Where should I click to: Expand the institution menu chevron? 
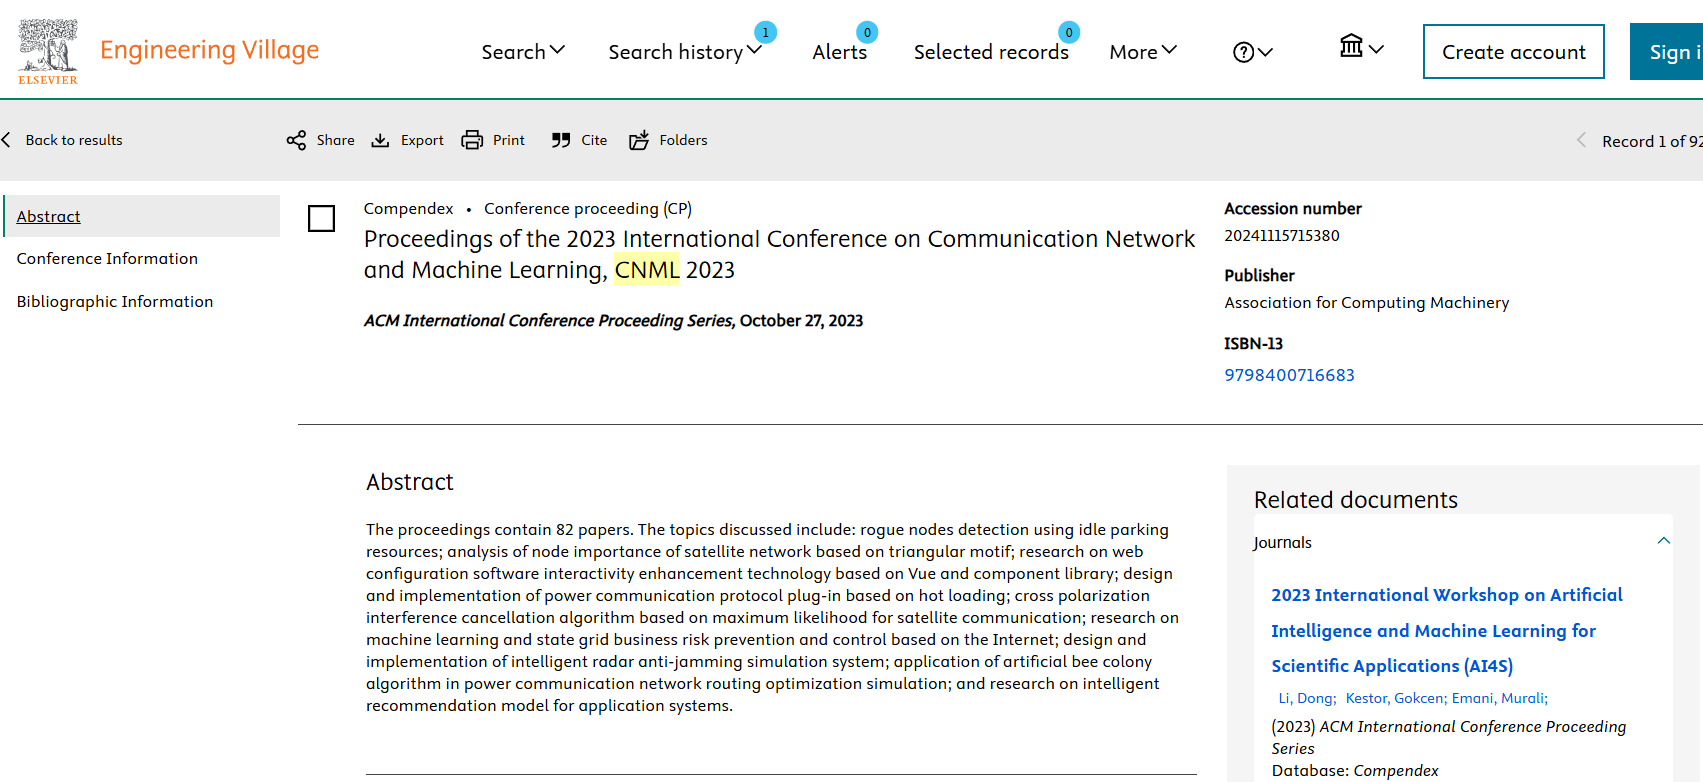click(1376, 48)
